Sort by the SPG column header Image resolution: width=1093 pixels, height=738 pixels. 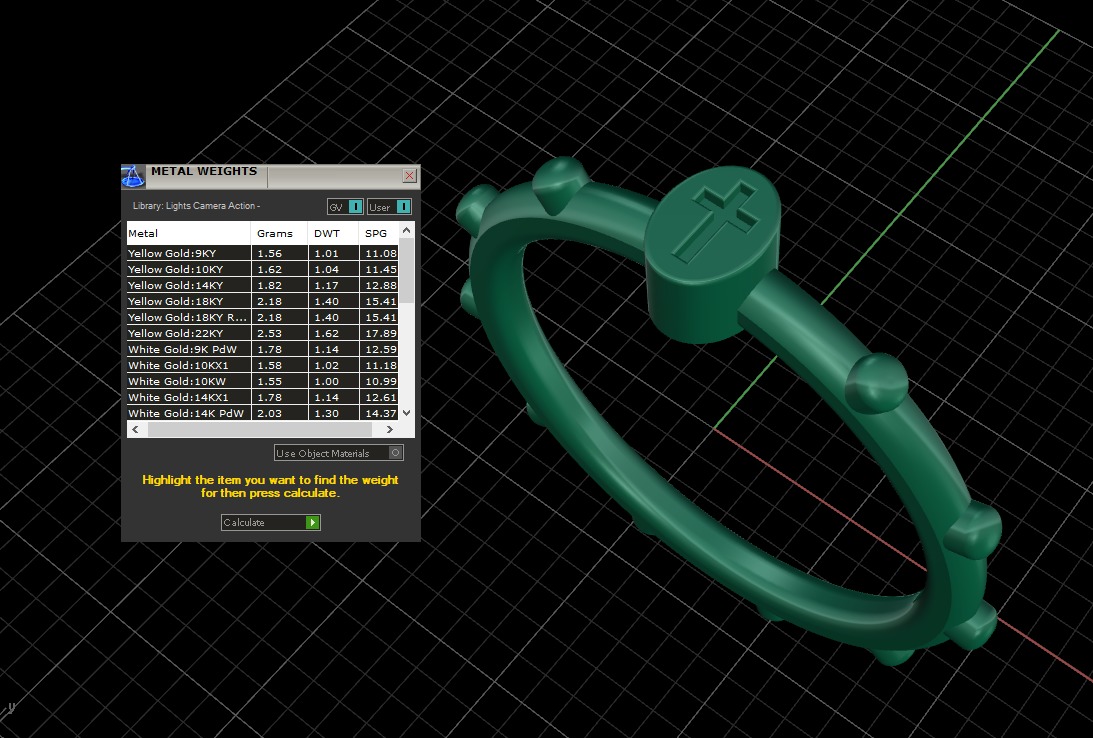point(379,233)
